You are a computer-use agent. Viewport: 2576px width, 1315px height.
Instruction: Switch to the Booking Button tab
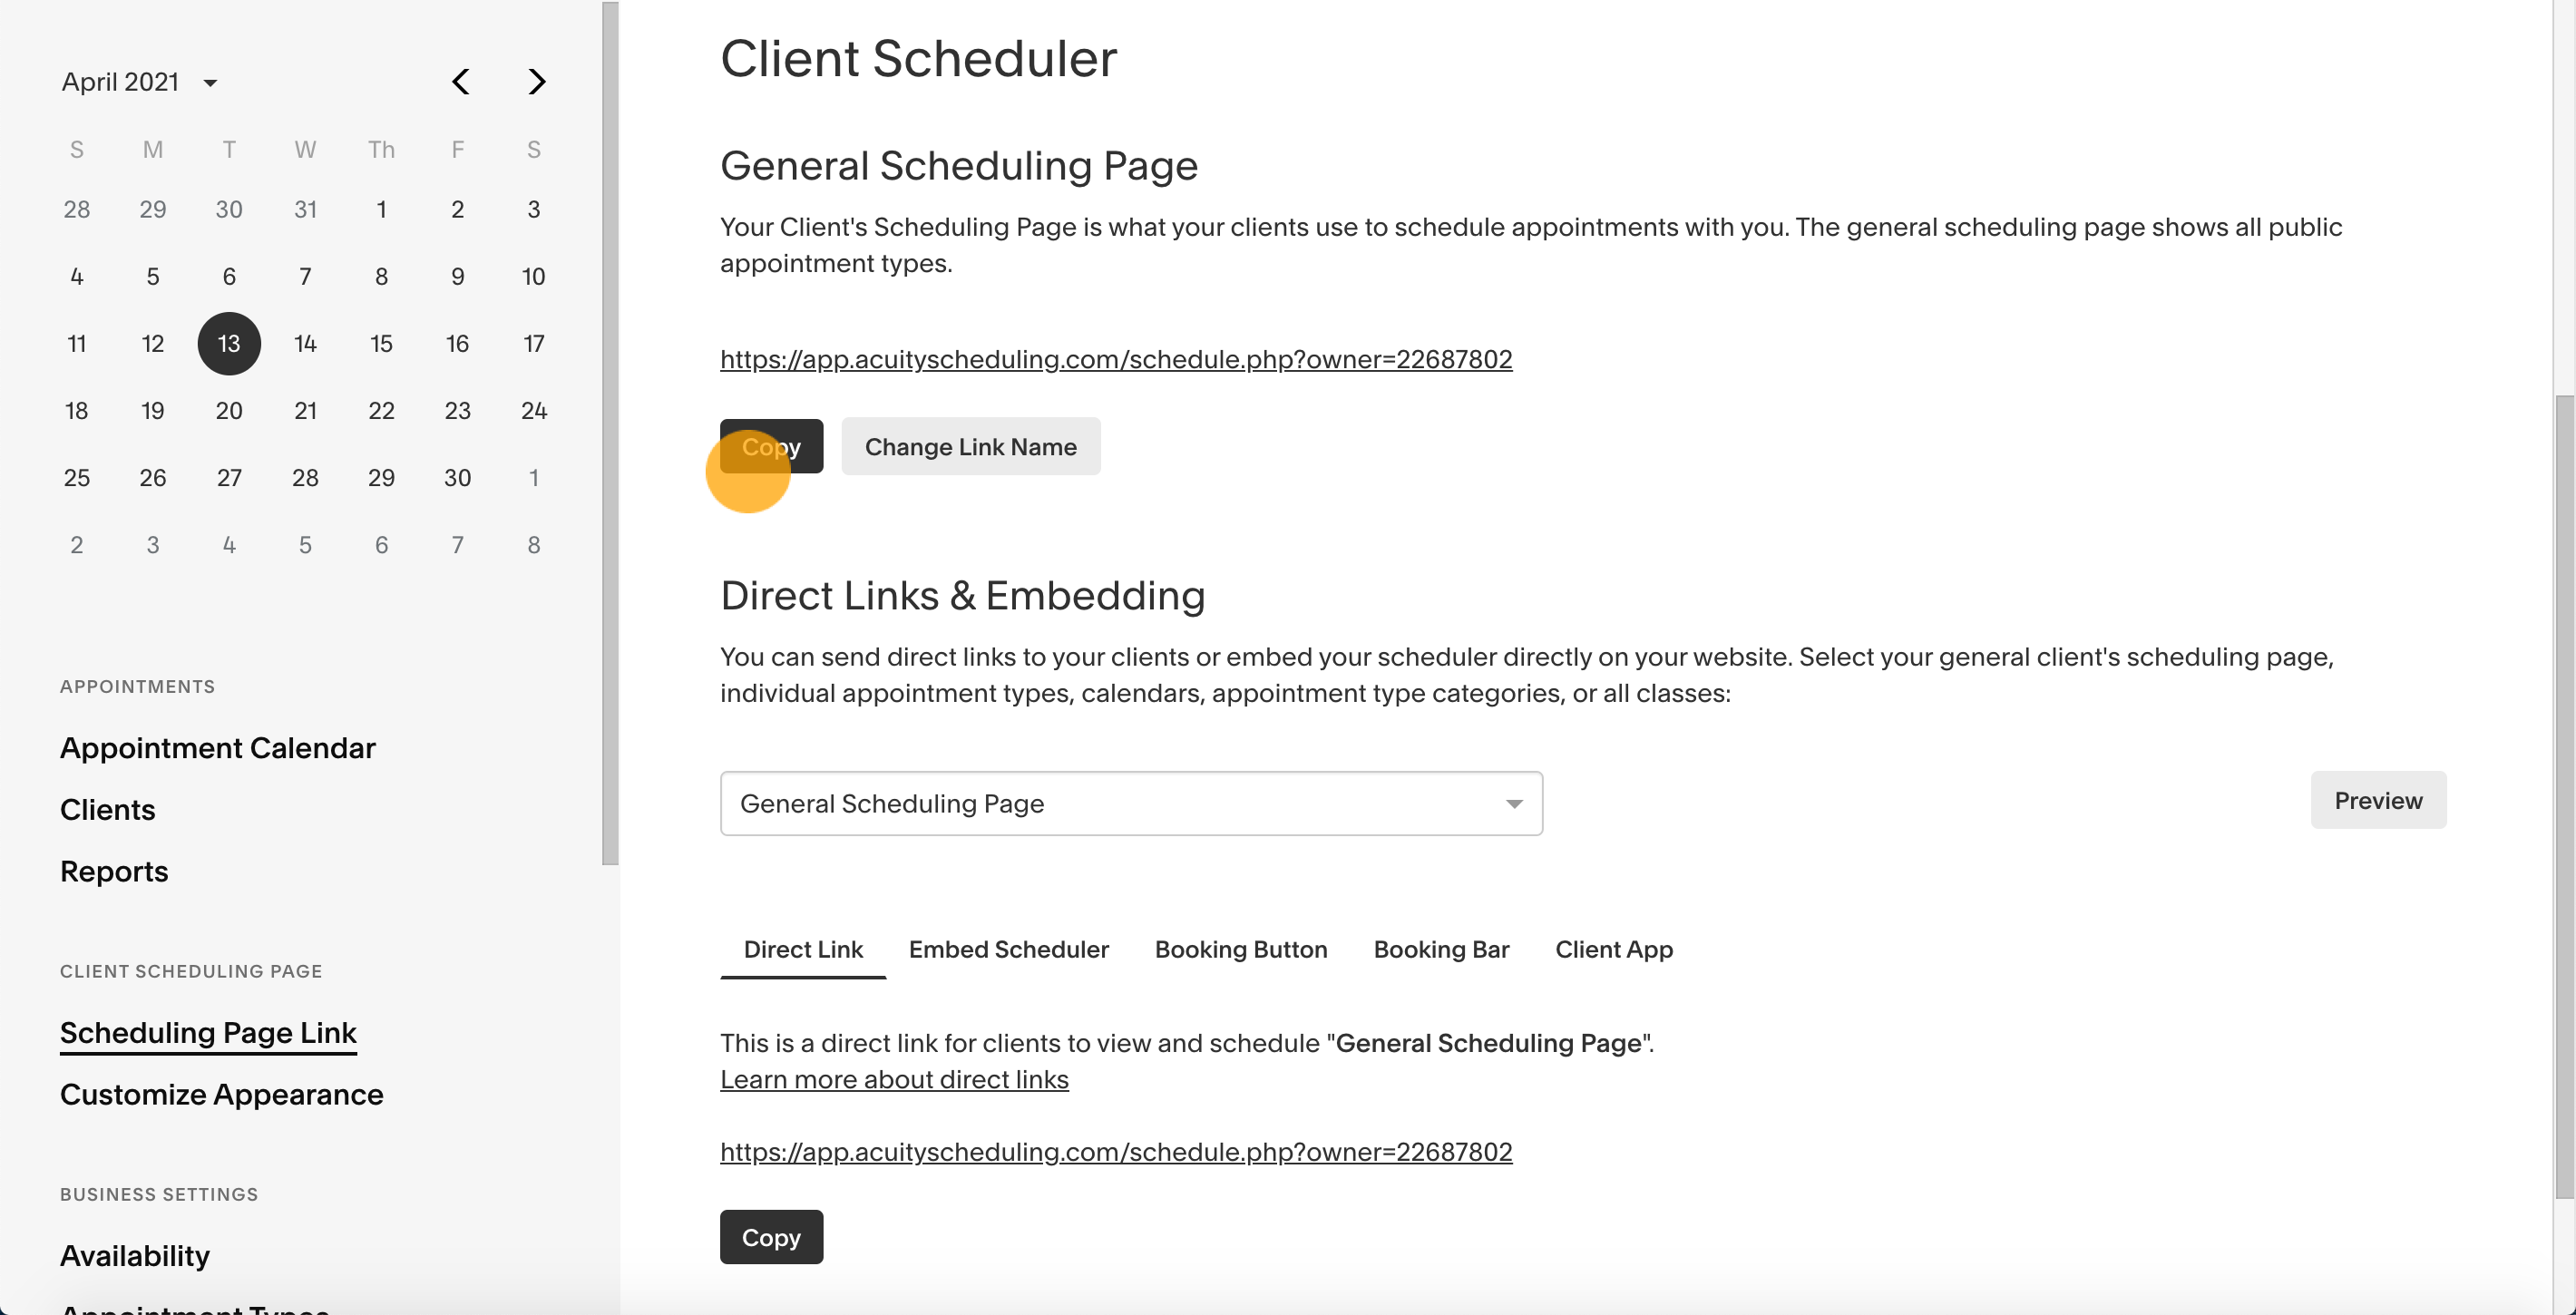[1241, 949]
